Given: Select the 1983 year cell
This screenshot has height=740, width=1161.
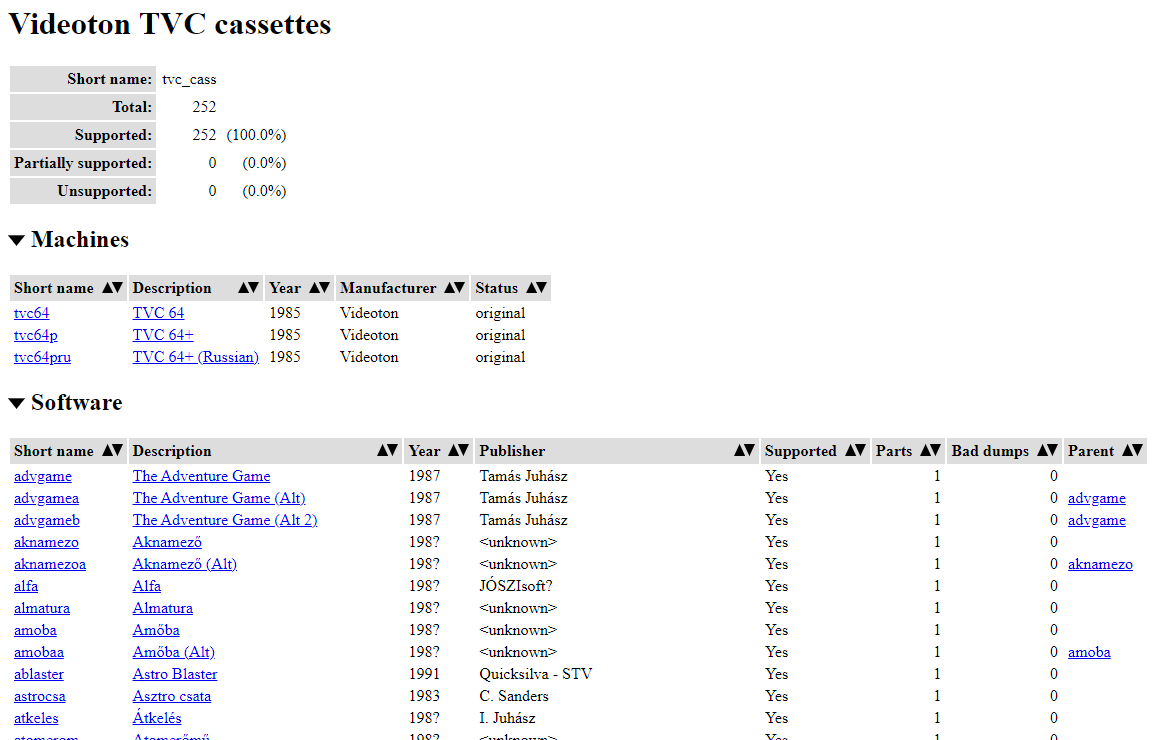Looking at the screenshot, I should point(424,697).
